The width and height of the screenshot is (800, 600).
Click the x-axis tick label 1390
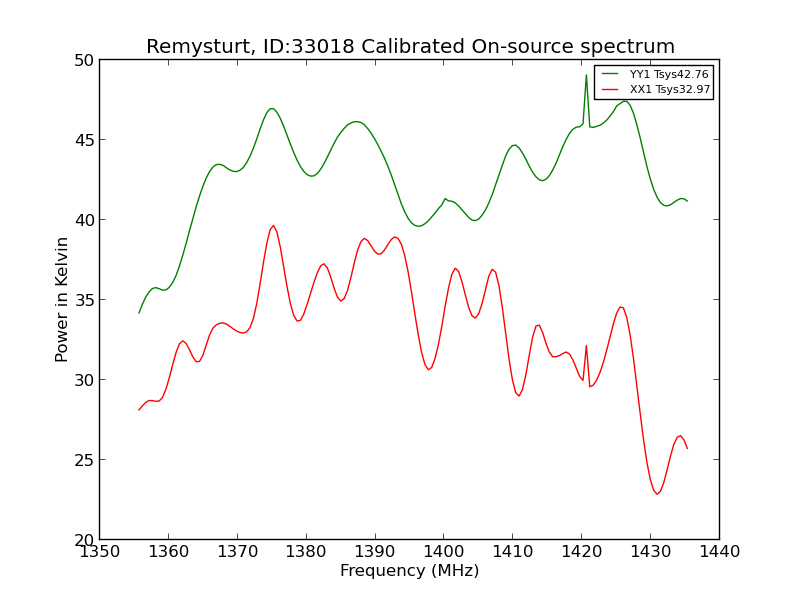[375, 552]
